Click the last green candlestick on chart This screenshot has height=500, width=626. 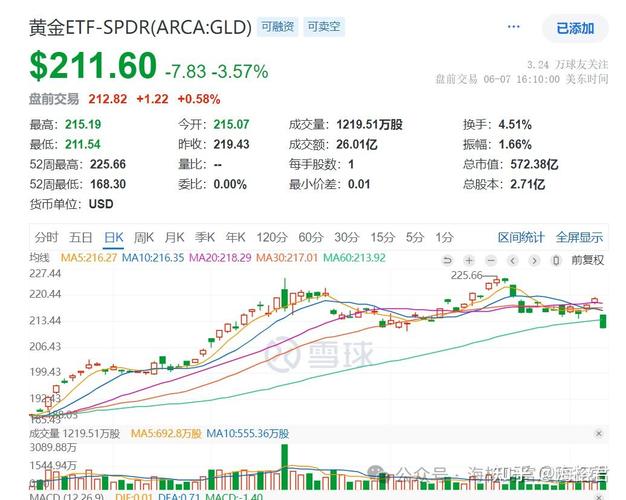603,321
